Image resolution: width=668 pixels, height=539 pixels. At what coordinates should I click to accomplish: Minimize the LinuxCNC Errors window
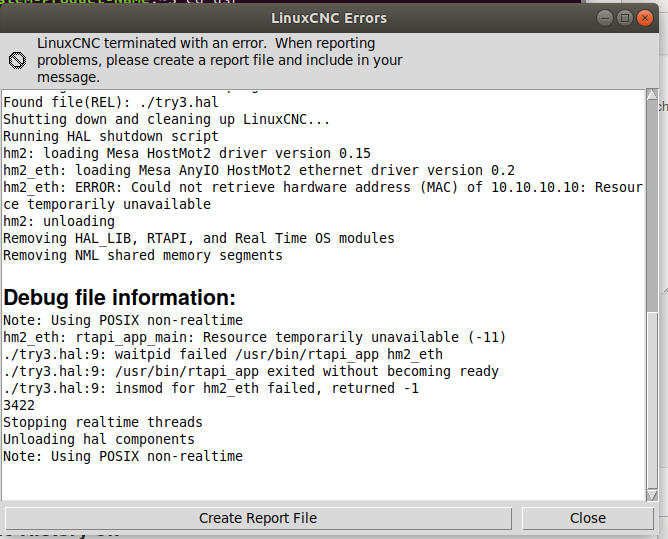[605, 18]
